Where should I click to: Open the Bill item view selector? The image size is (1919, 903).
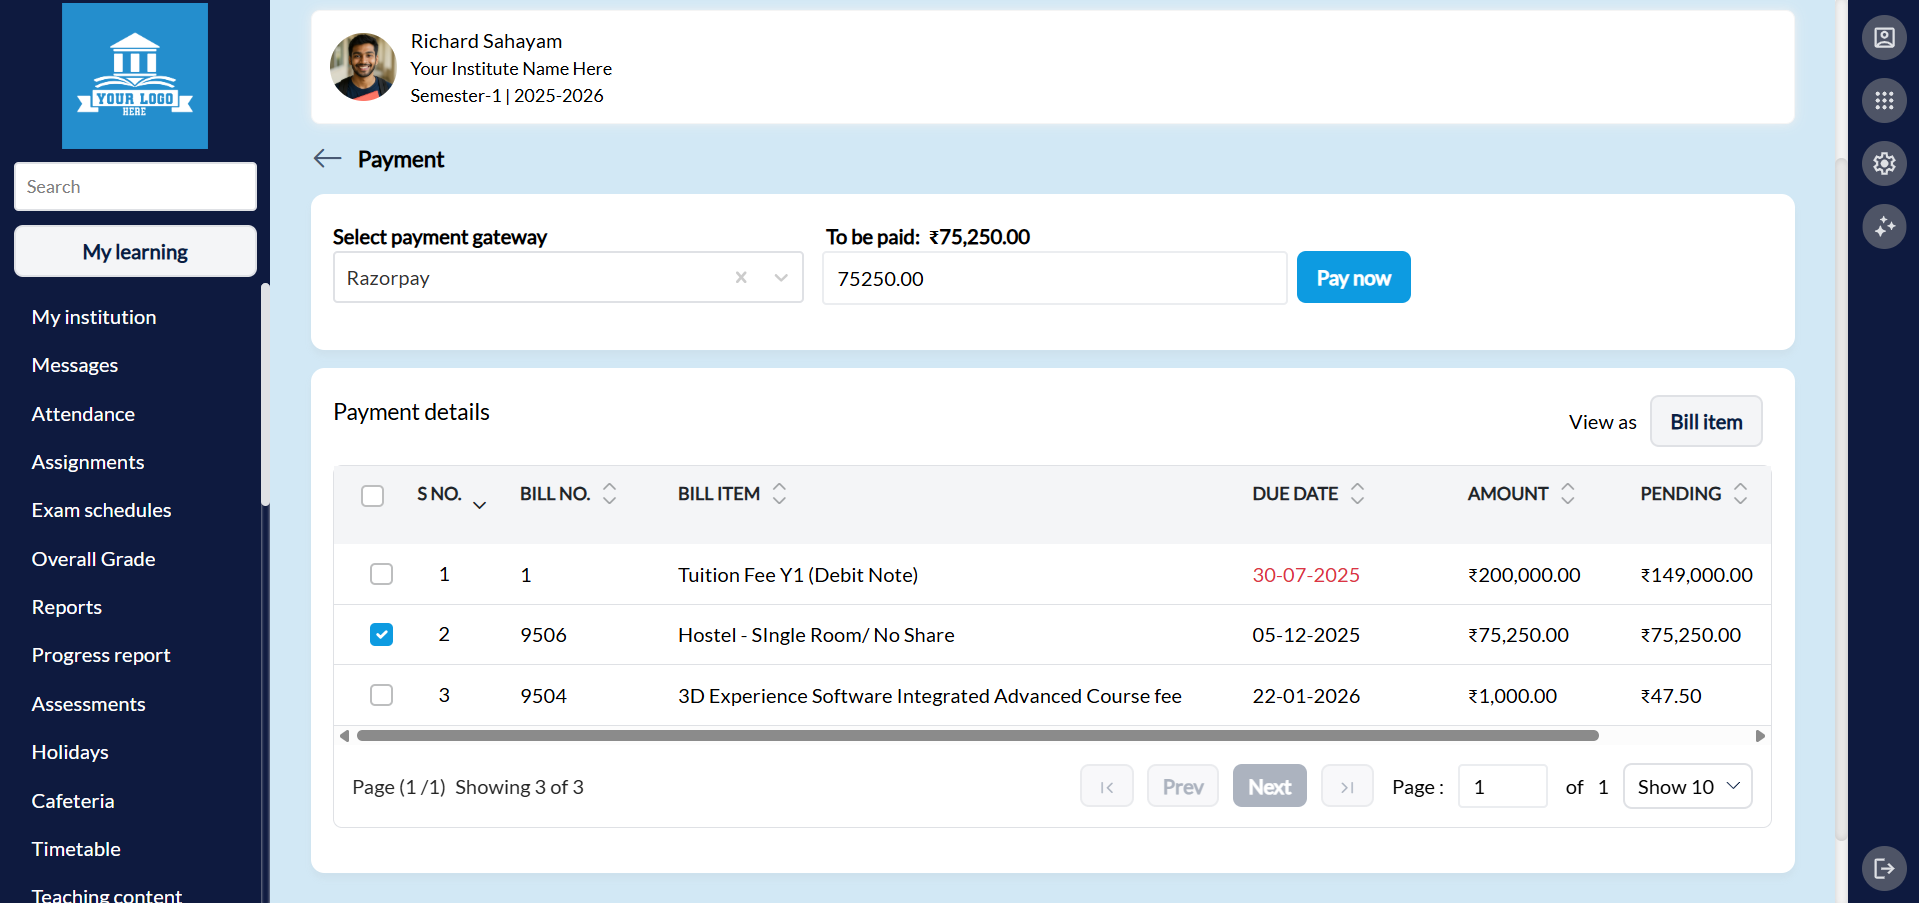[1705, 422]
